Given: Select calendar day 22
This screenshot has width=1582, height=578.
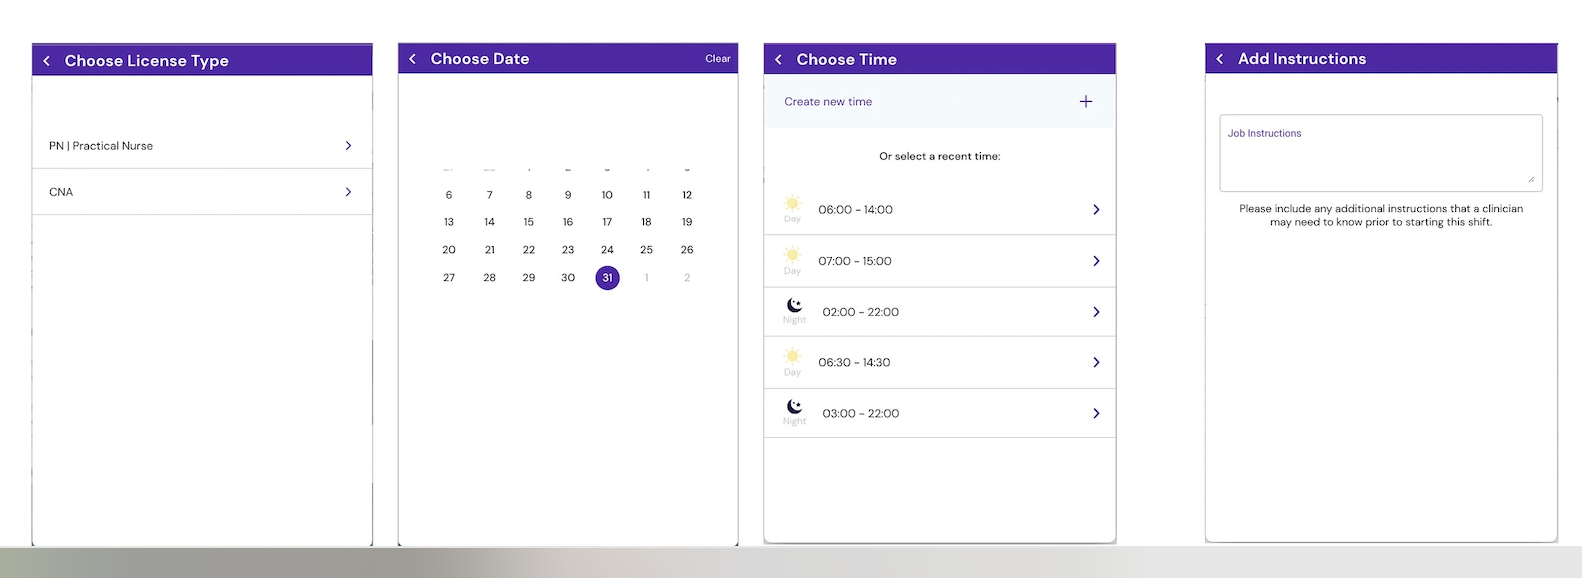Looking at the screenshot, I should 529,250.
